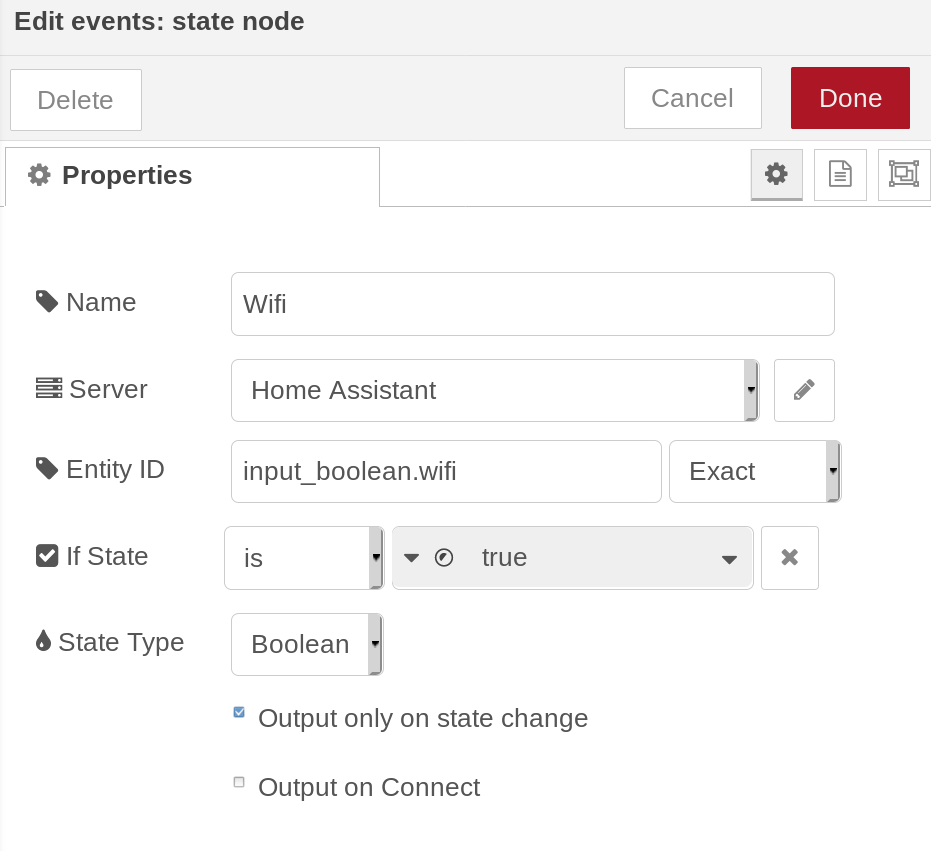The height and width of the screenshot is (851, 931).
Task: Edit Home Assistant server with pencil icon
Action: click(804, 390)
